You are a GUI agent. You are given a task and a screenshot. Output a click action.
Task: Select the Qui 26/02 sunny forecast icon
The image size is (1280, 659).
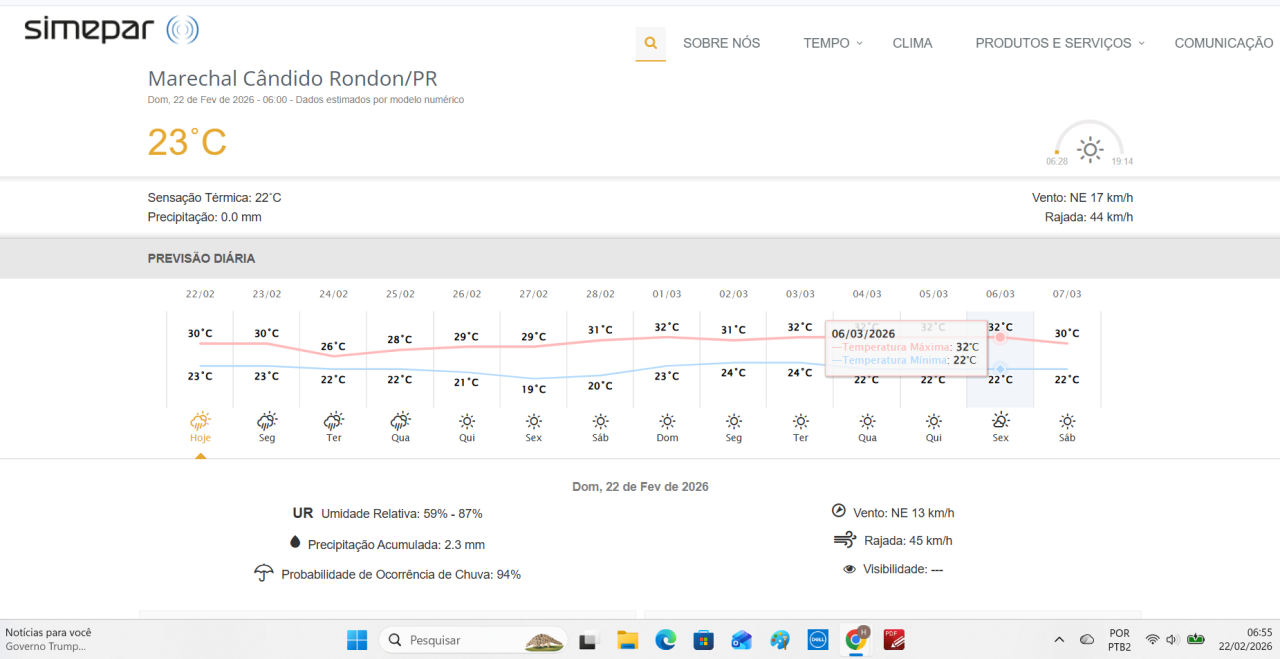point(467,421)
